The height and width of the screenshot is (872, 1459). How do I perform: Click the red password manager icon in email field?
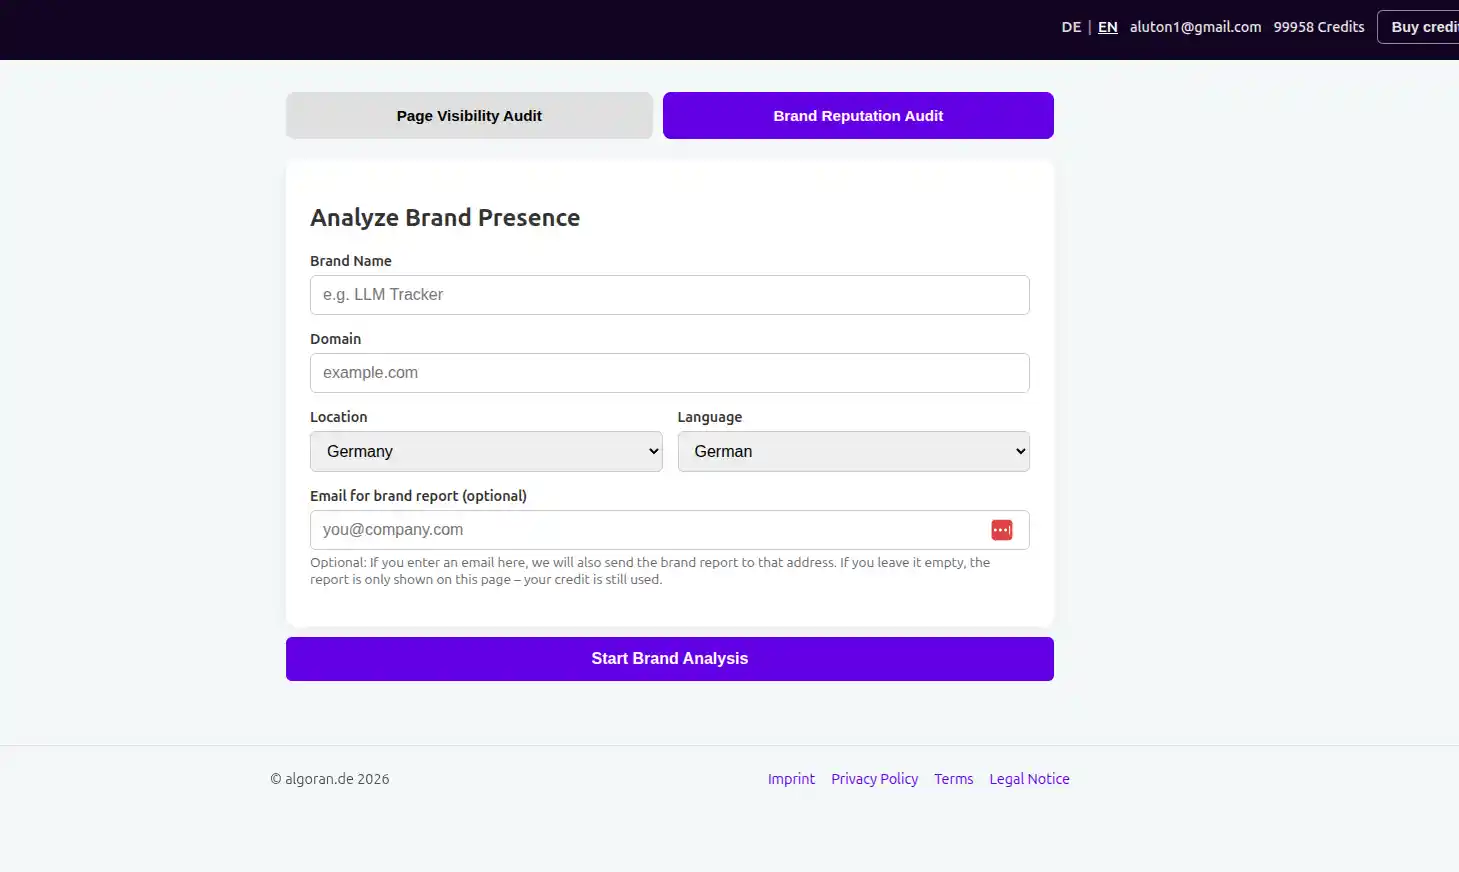(x=1001, y=530)
